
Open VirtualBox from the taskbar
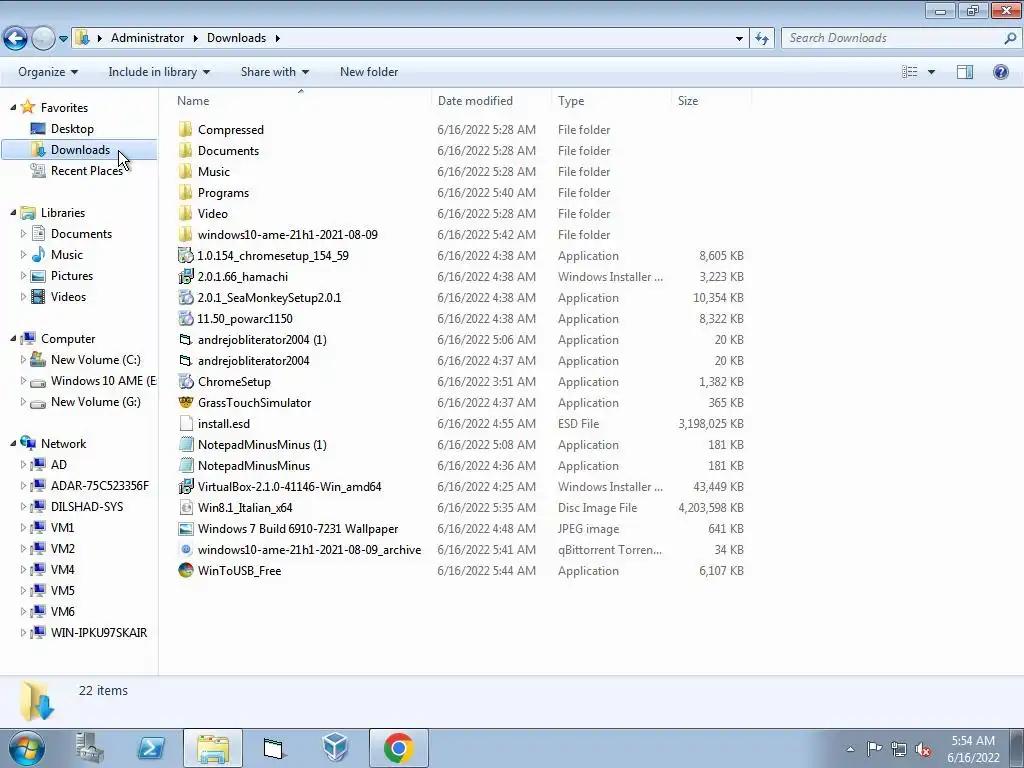tap(335, 748)
